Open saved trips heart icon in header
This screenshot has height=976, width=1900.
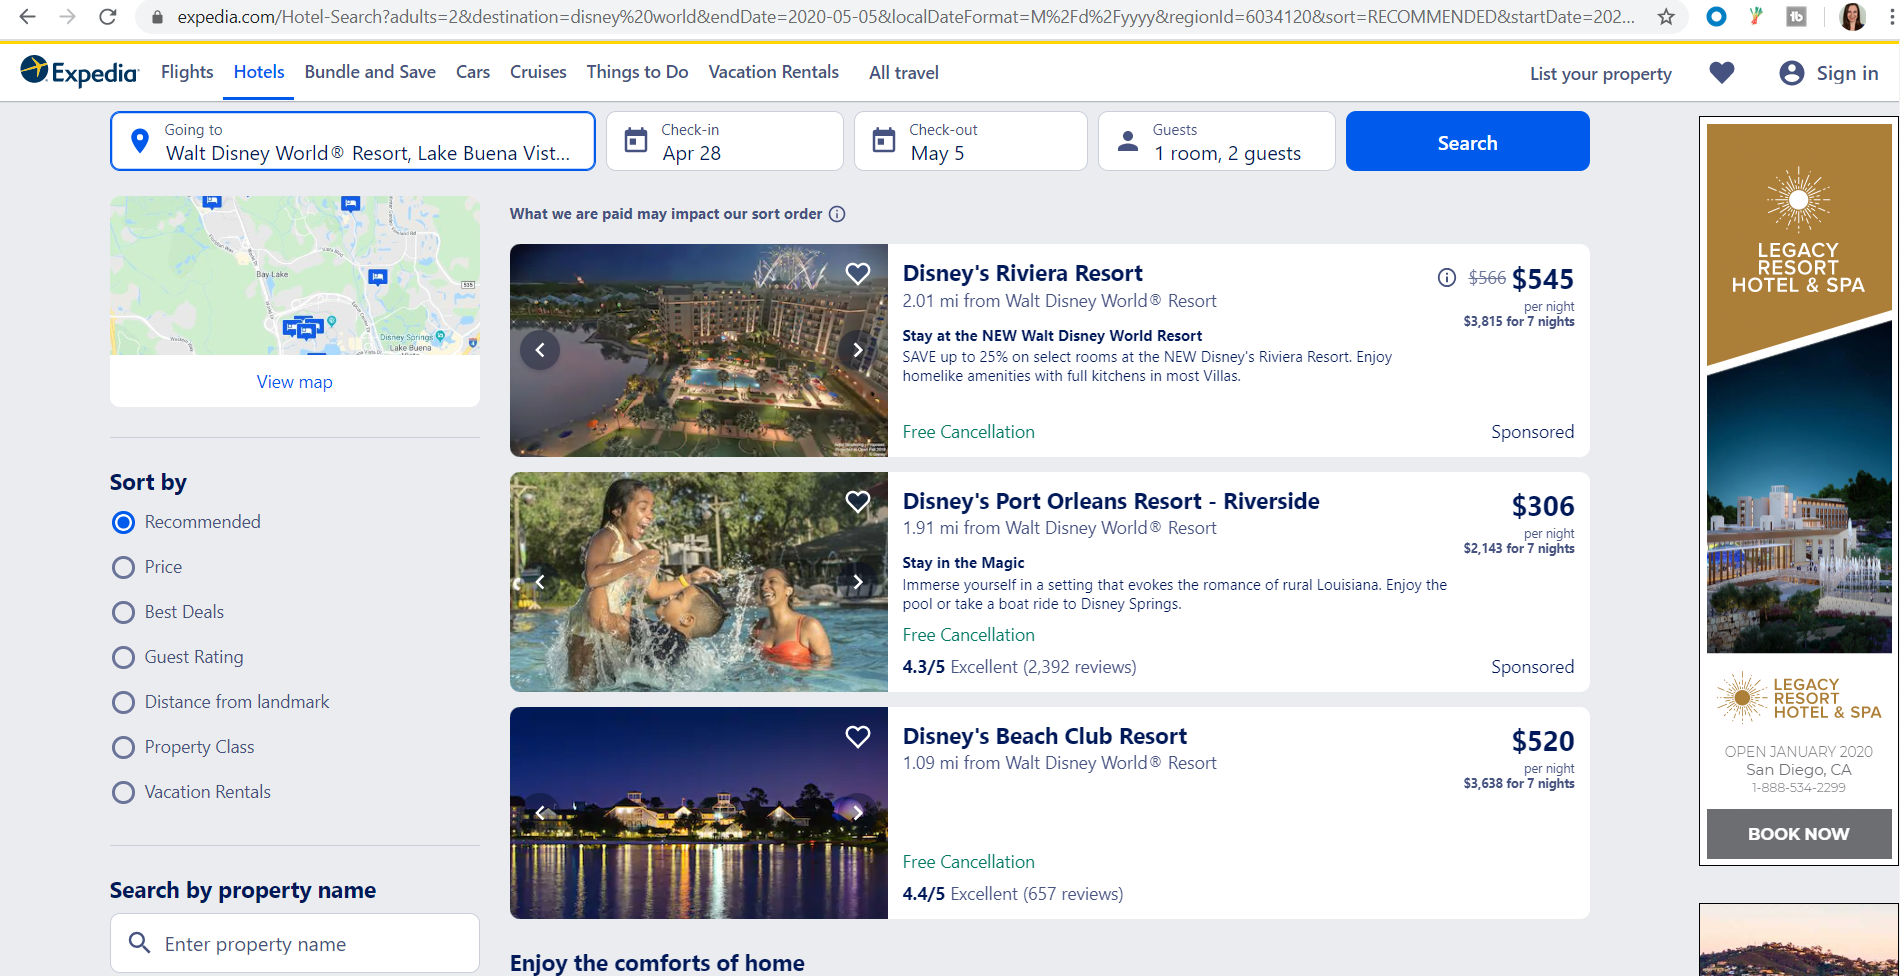click(x=1722, y=73)
